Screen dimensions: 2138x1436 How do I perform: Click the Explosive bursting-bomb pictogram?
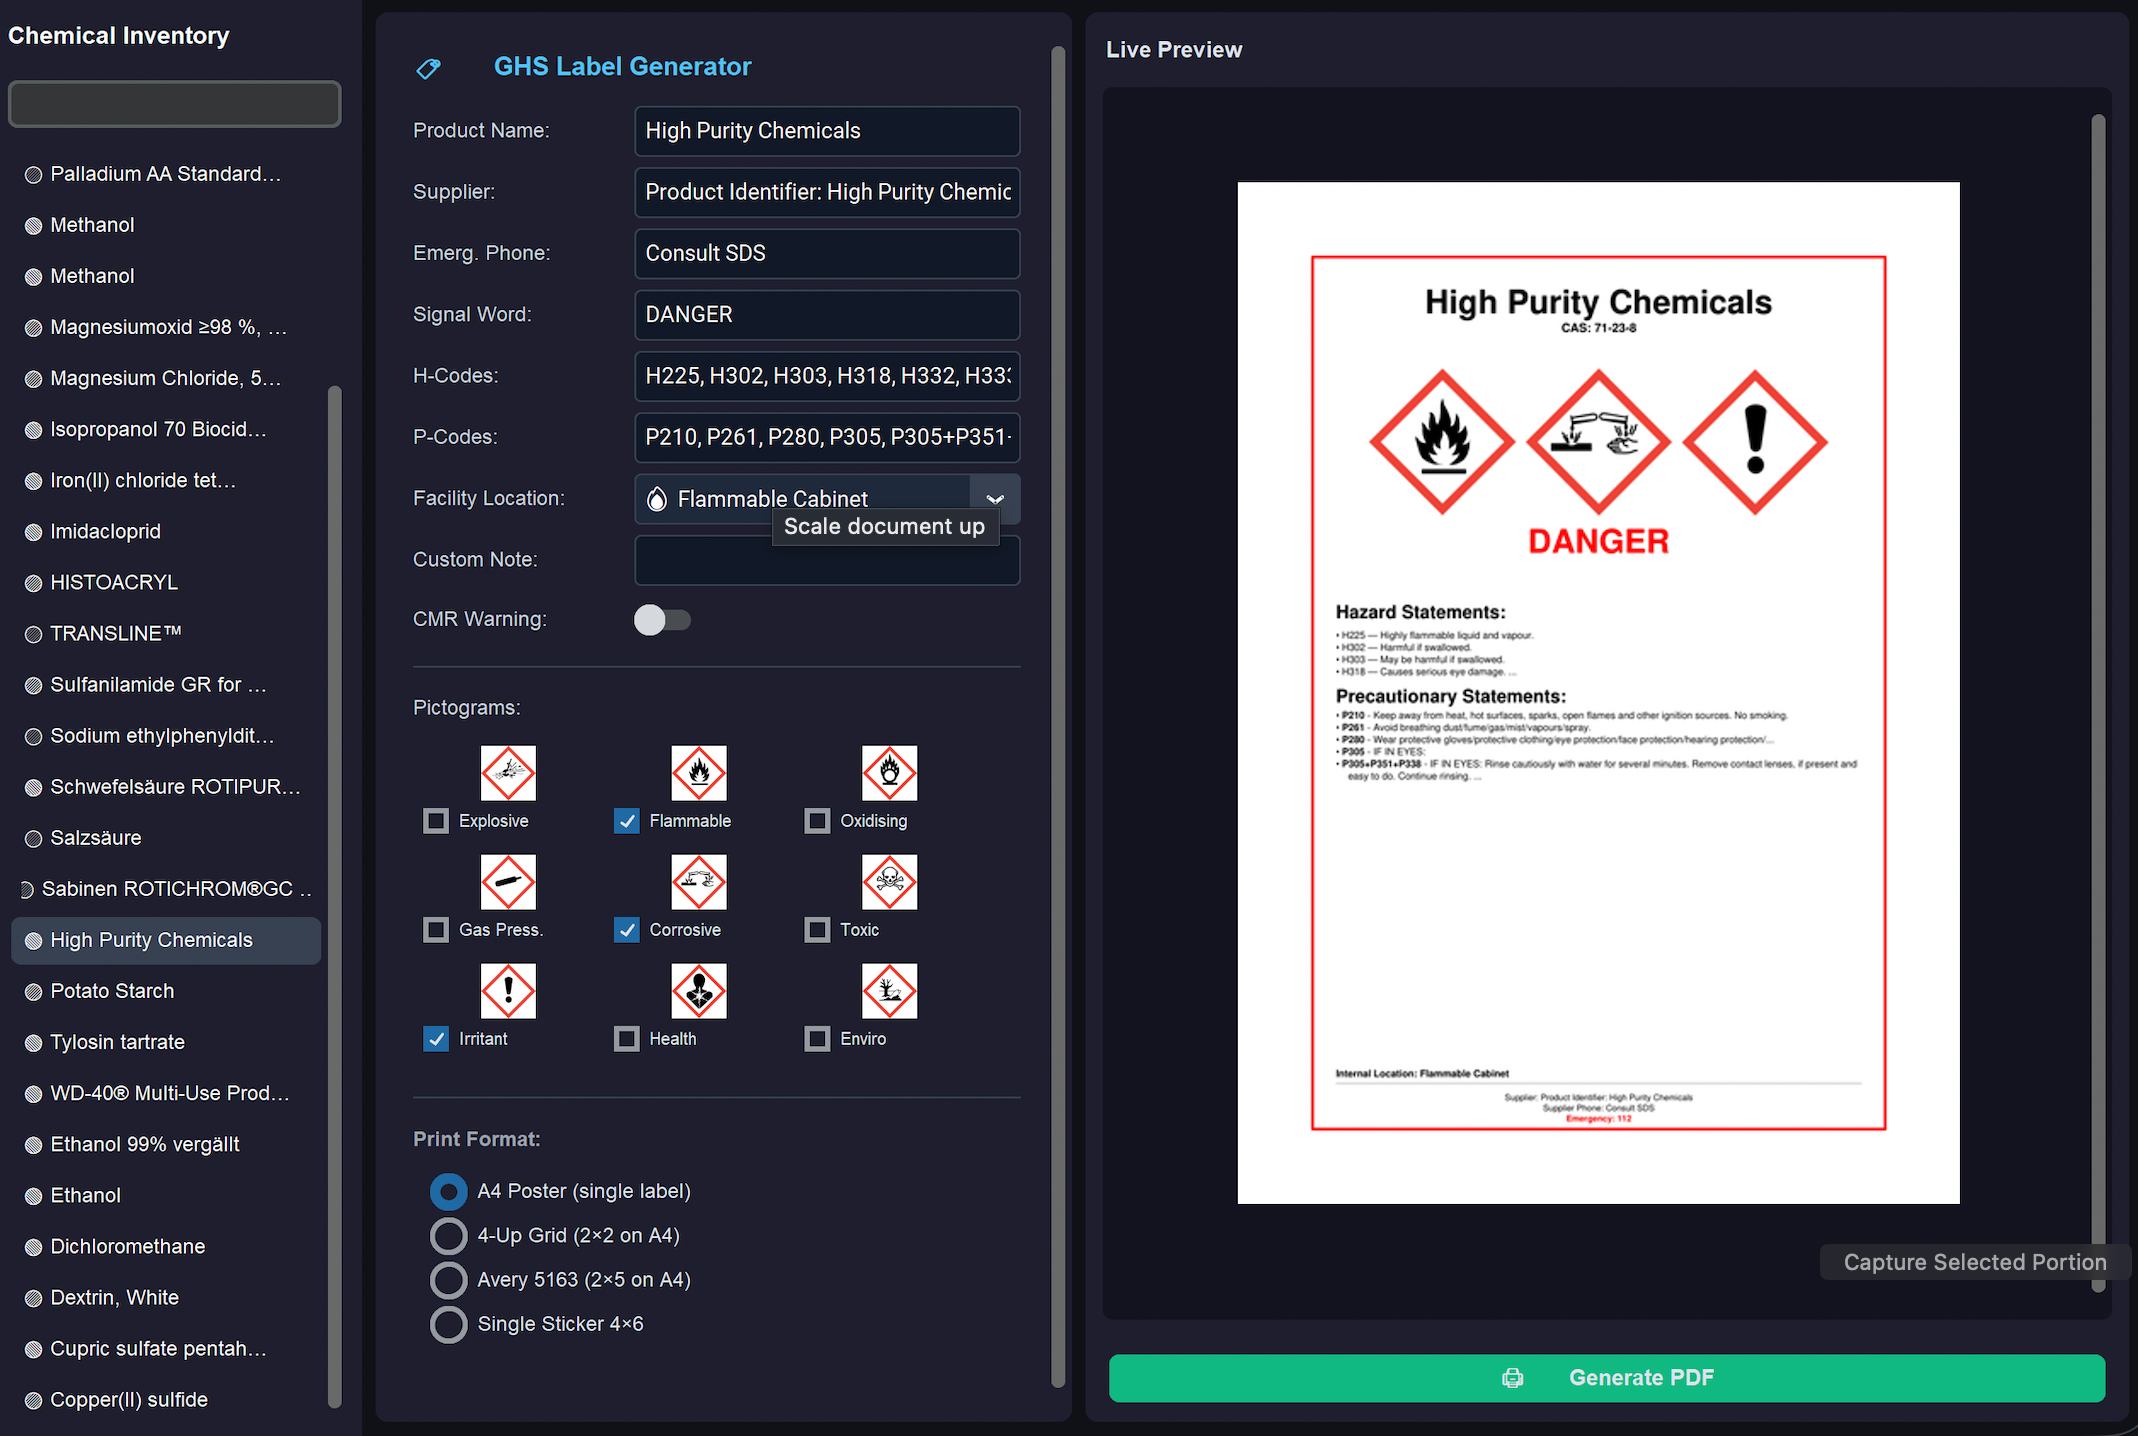pyautogui.click(x=507, y=772)
